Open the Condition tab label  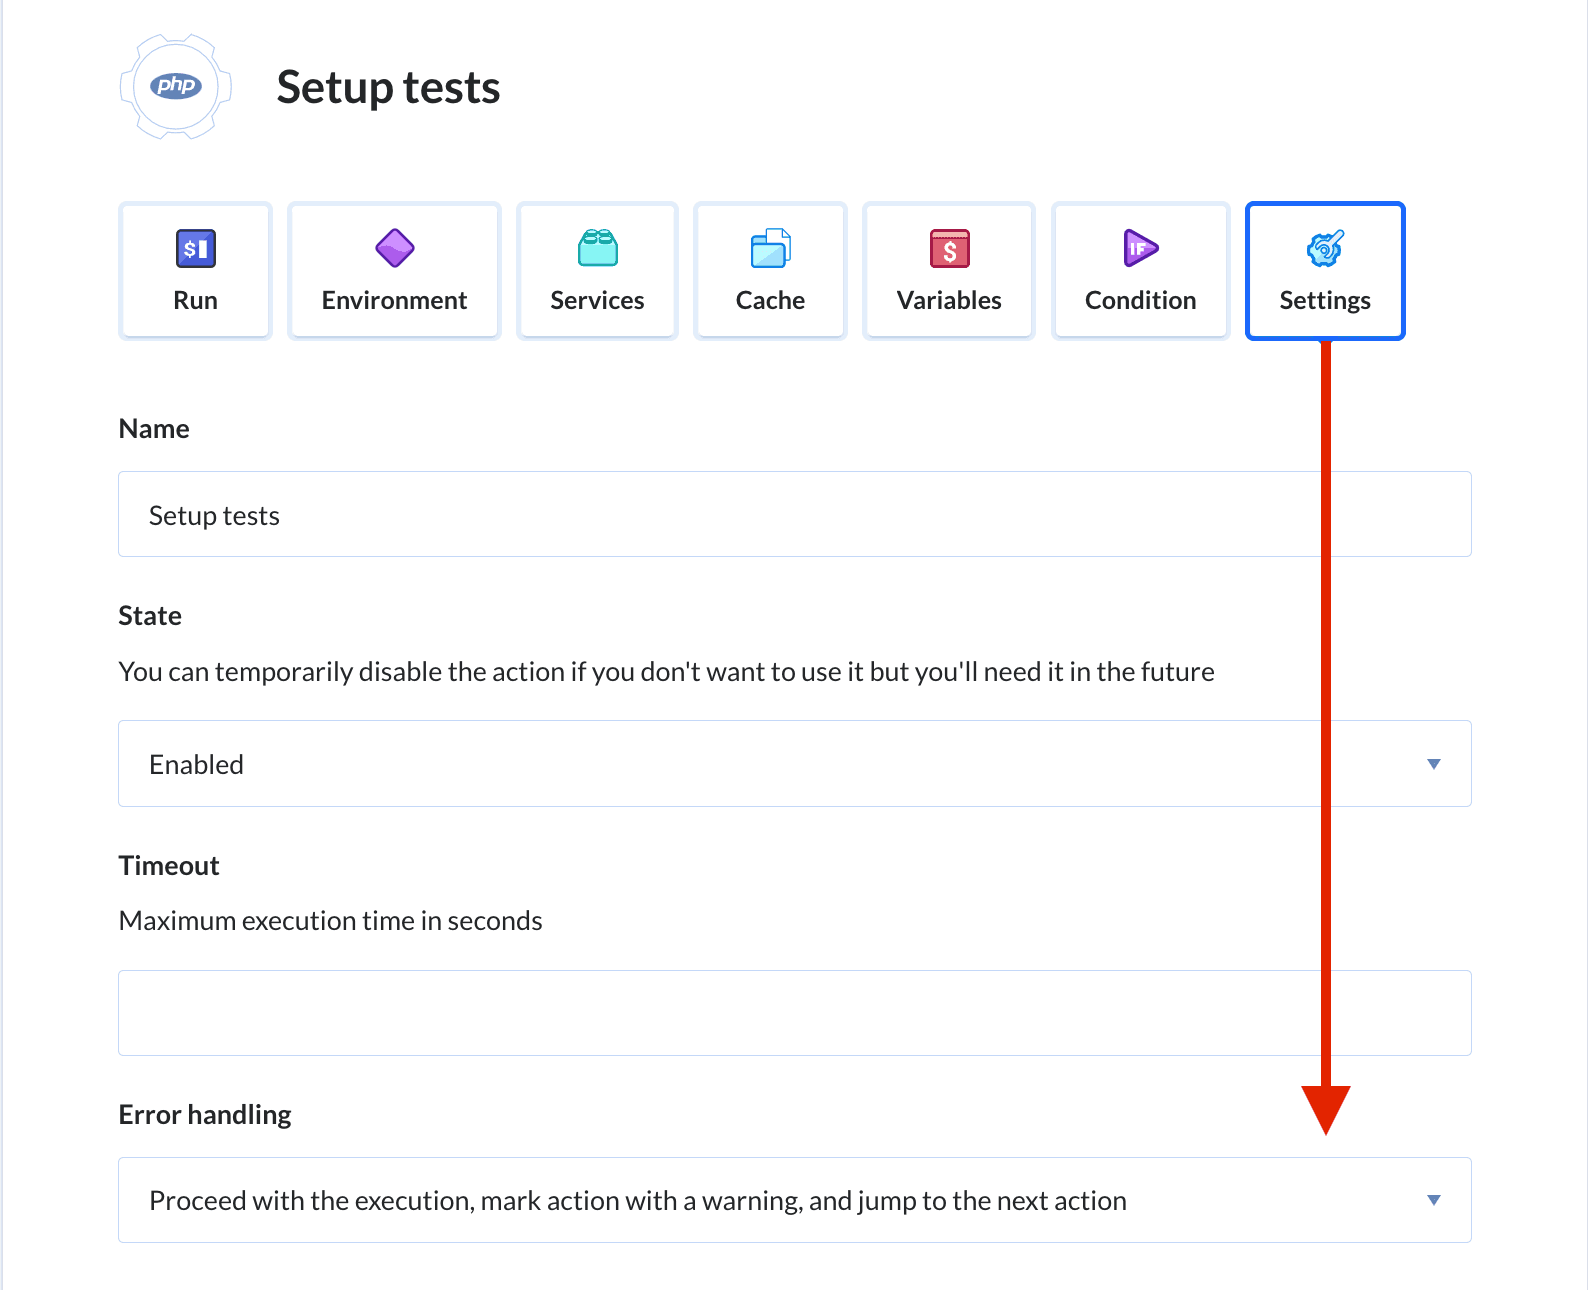1140,300
